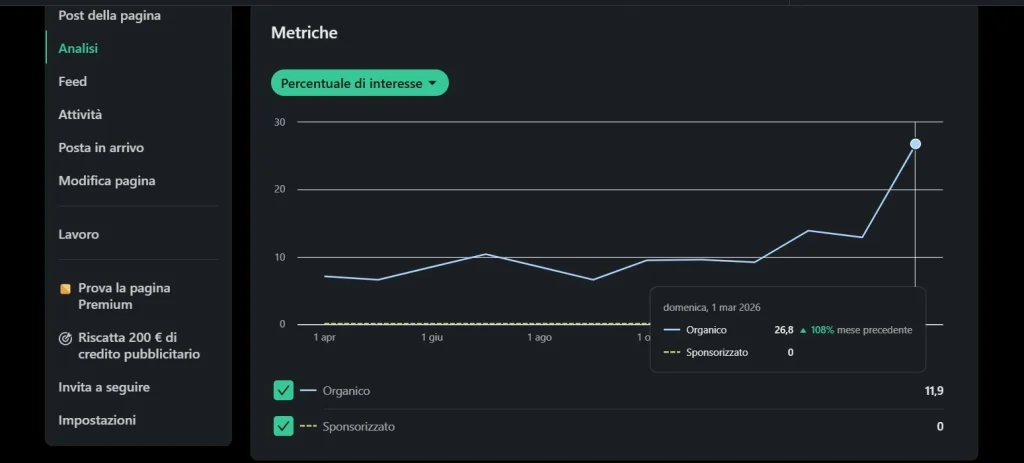Open the Attività section
The width and height of the screenshot is (1024, 463).
(x=80, y=114)
